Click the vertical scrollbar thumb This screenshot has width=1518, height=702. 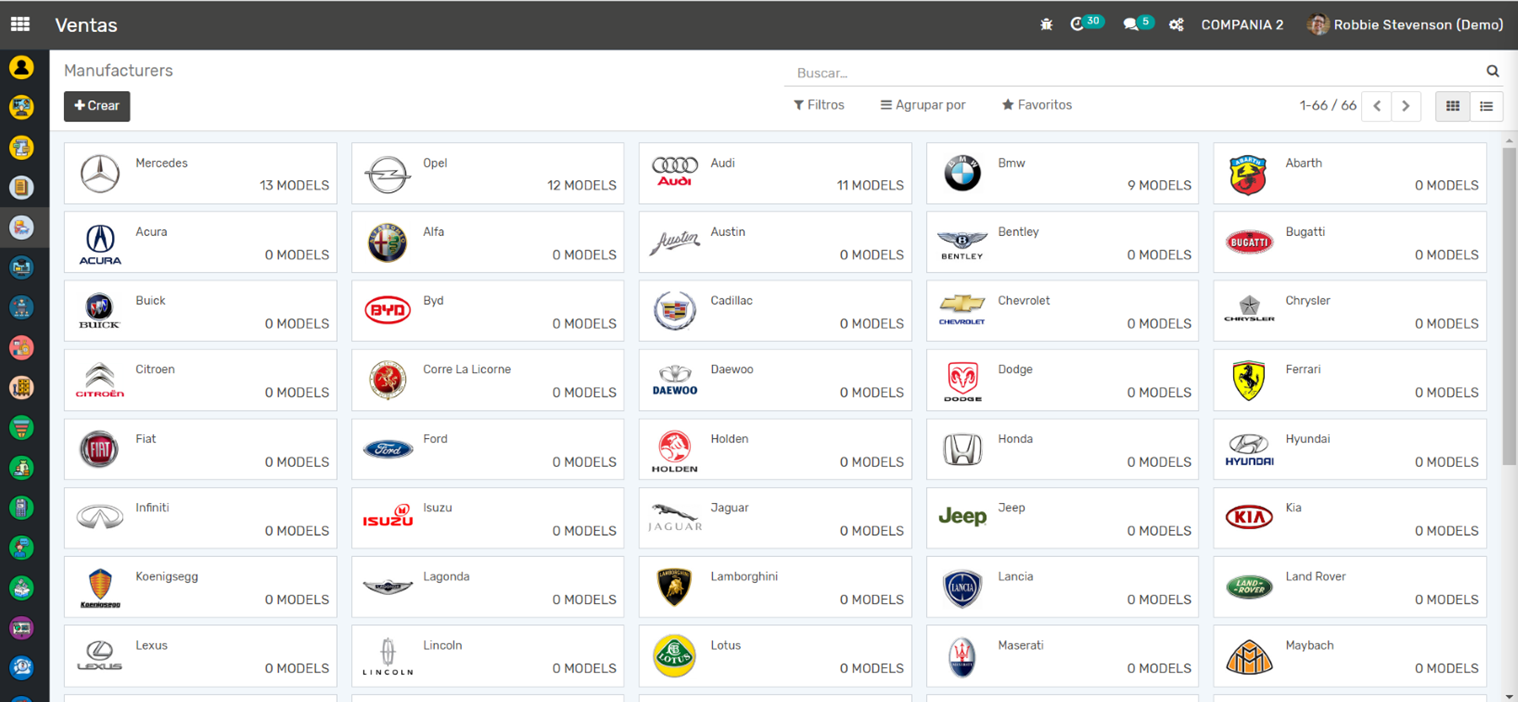point(1509,305)
